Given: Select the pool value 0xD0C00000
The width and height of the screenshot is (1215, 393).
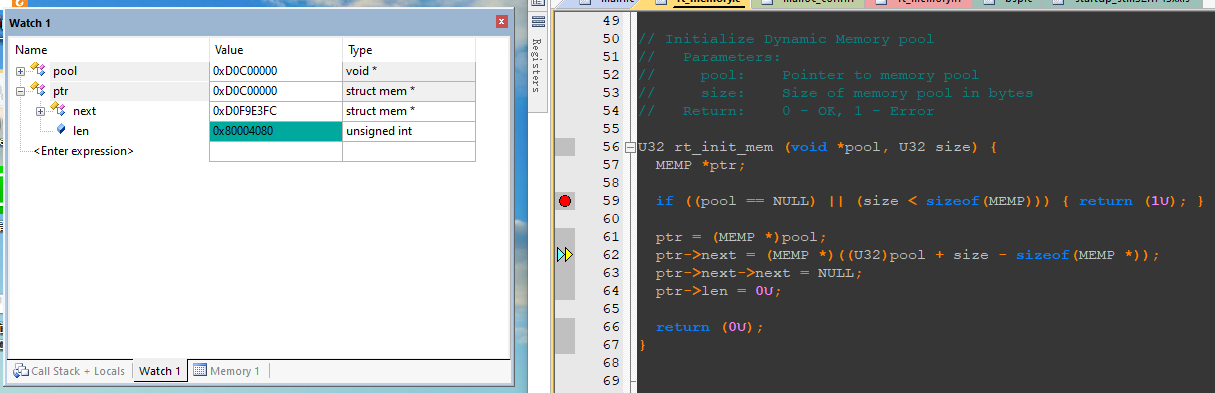Looking at the screenshot, I should [x=276, y=71].
